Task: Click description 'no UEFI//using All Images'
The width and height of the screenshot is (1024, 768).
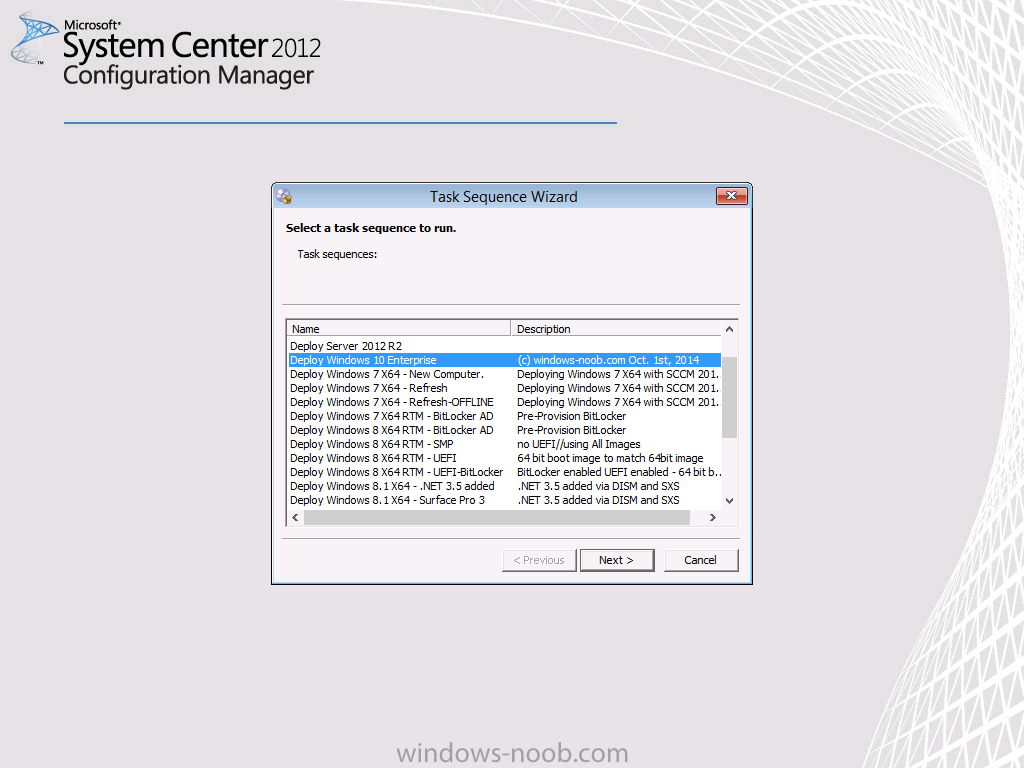Action: coord(579,444)
